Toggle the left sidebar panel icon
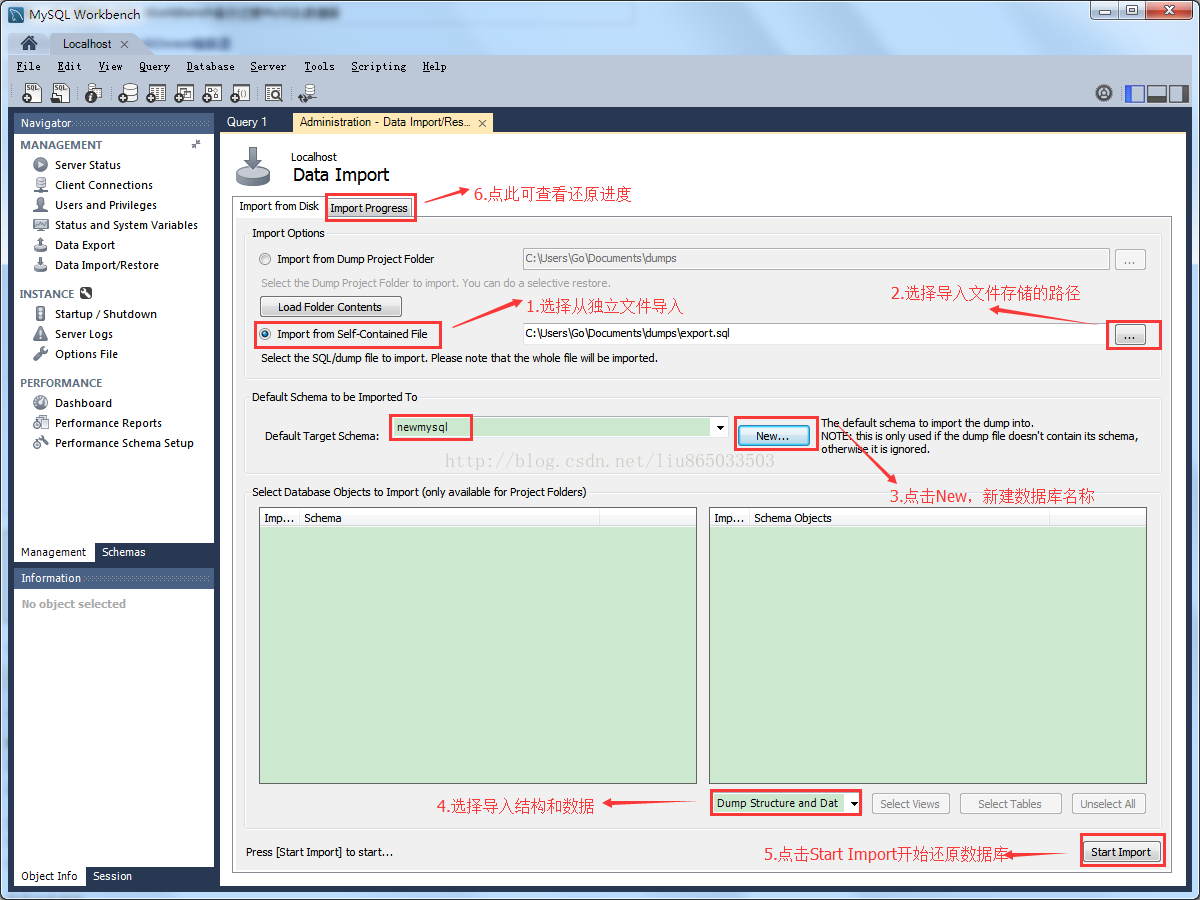1200x900 pixels. pyautogui.click(x=1135, y=93)
